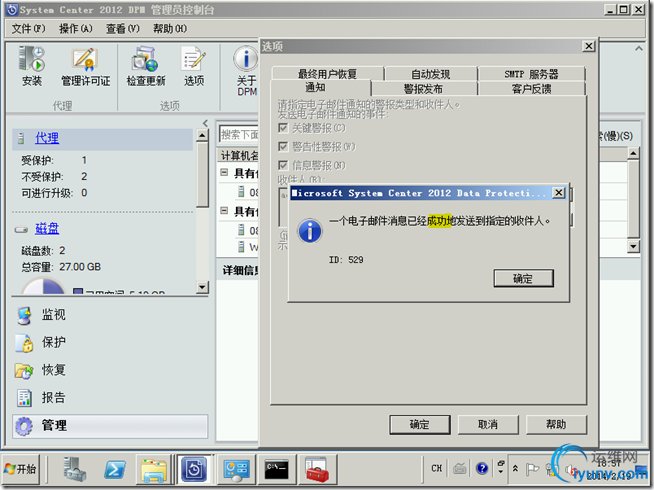Open 管理许可证 license management
The height and width of the screenshot is (490, 654).
[86, 67]
